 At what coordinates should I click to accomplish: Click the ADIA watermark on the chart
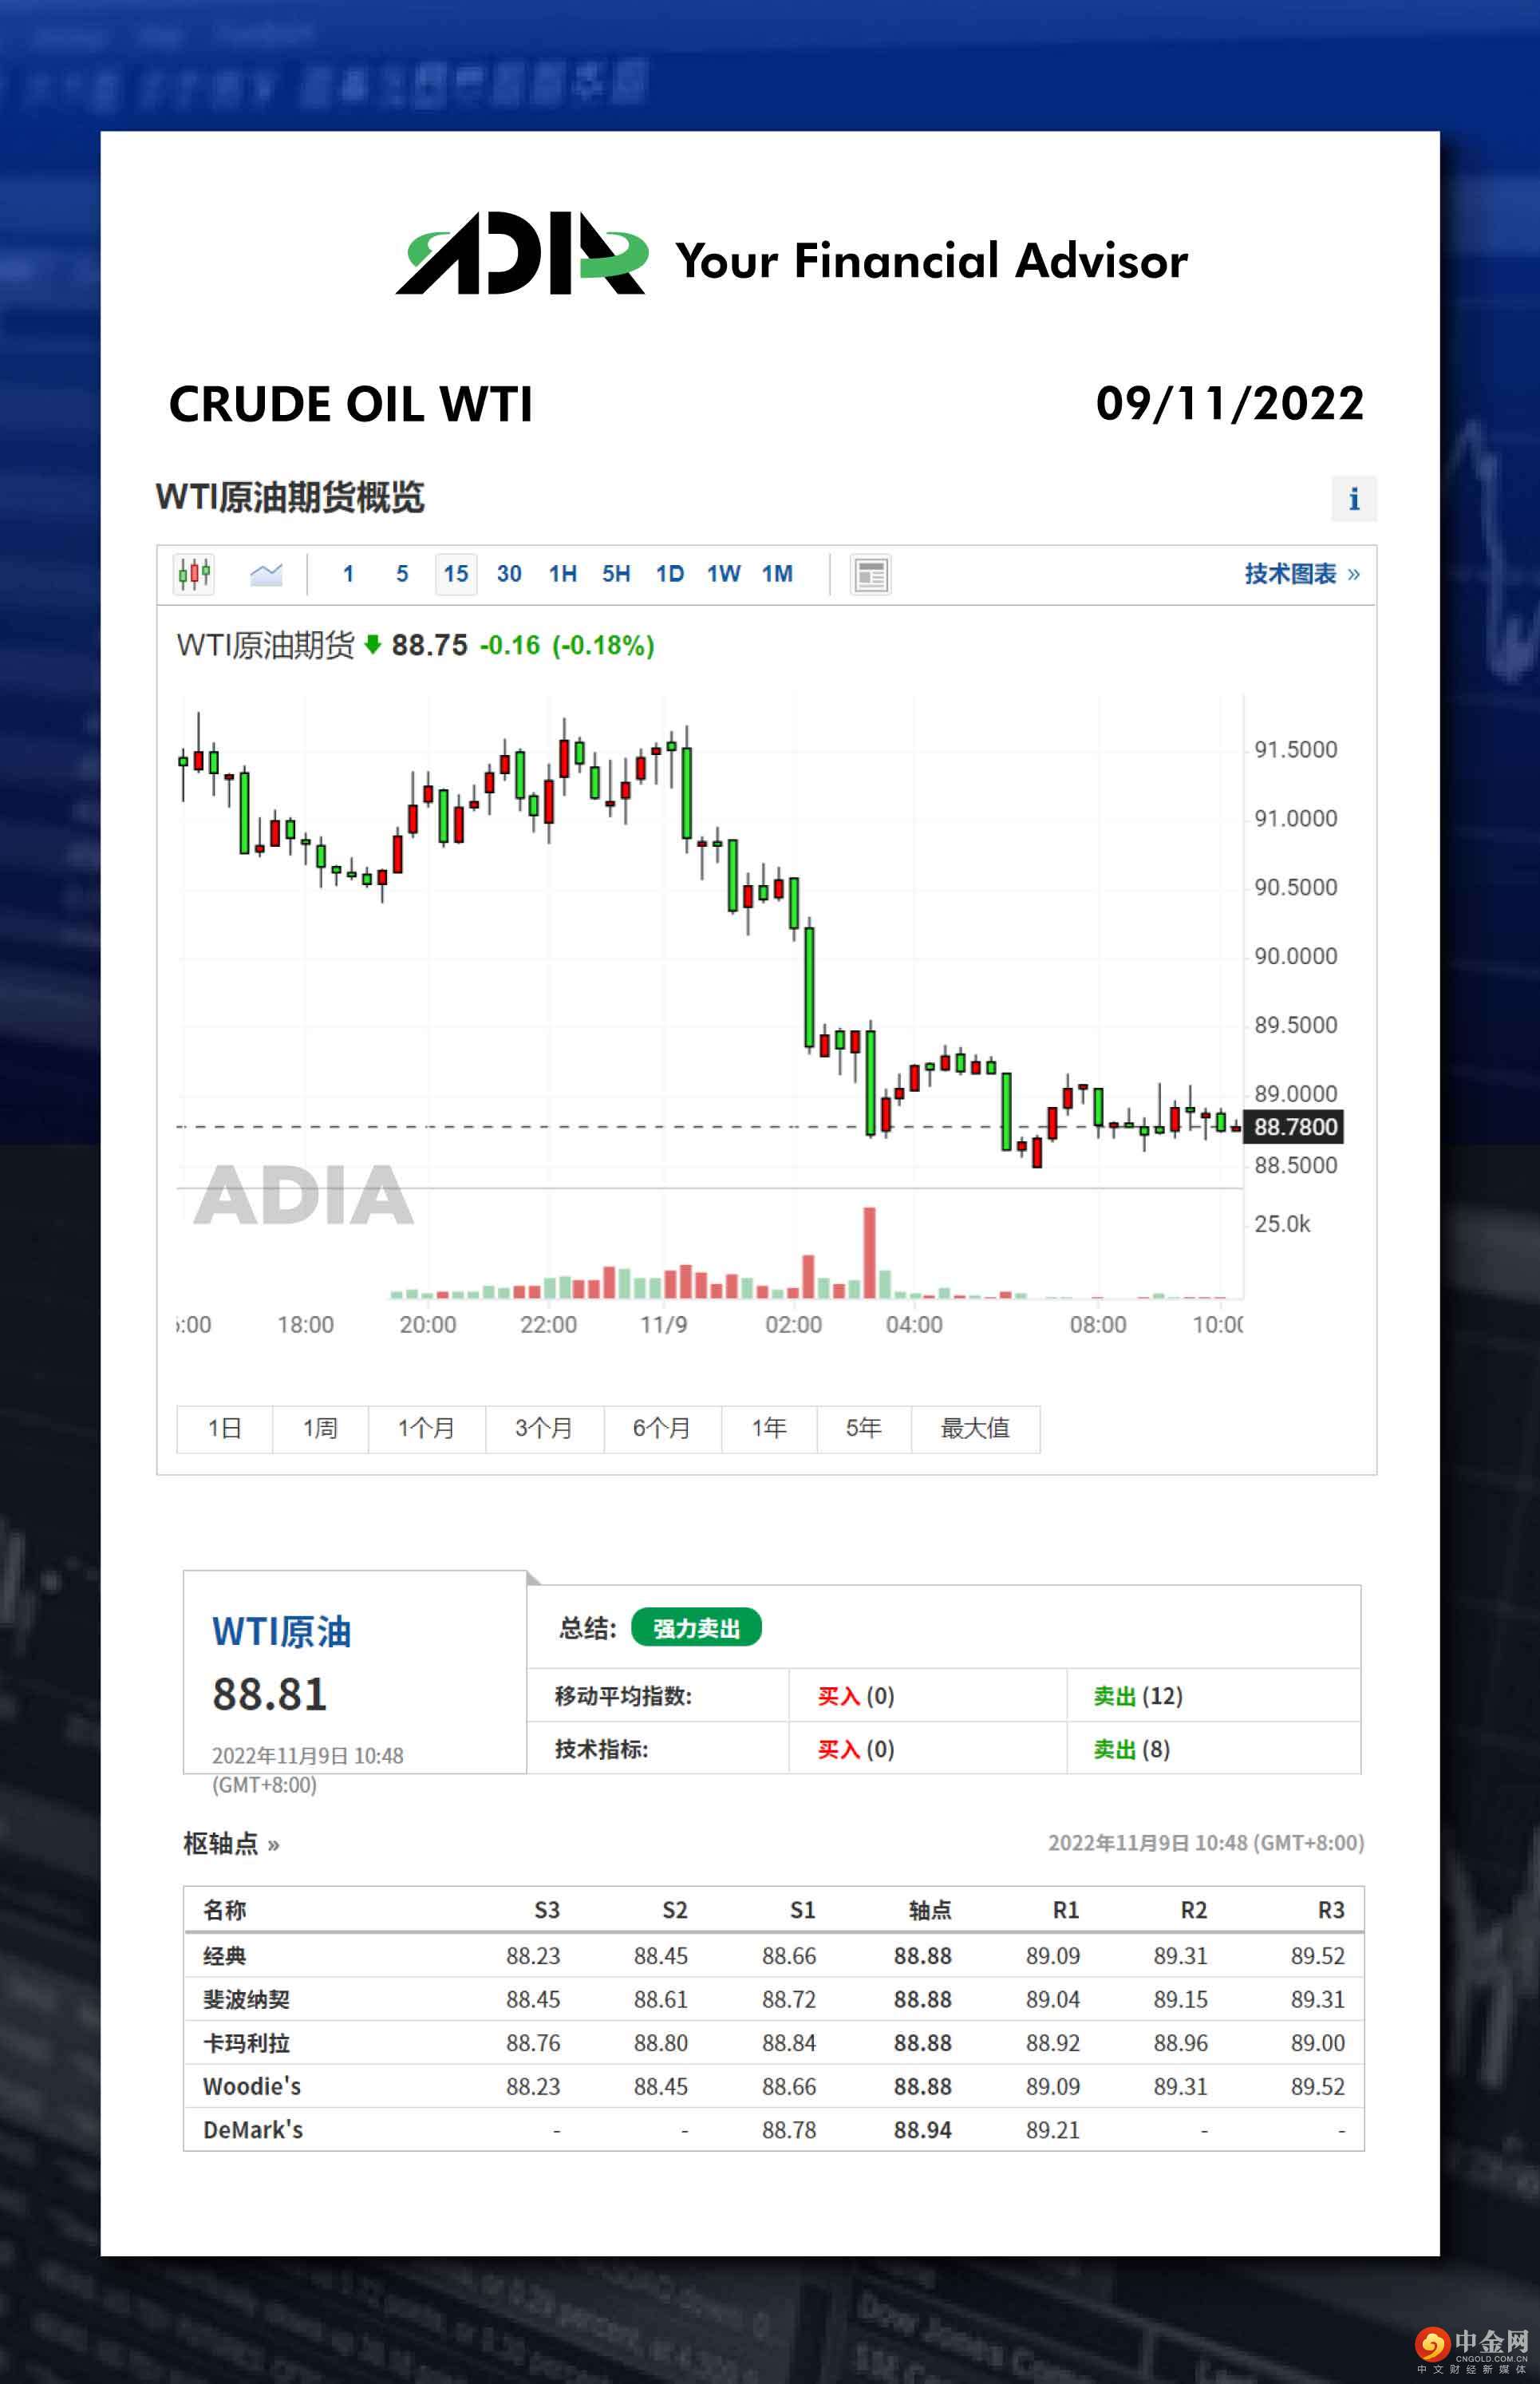click(x=304, y=1194)
